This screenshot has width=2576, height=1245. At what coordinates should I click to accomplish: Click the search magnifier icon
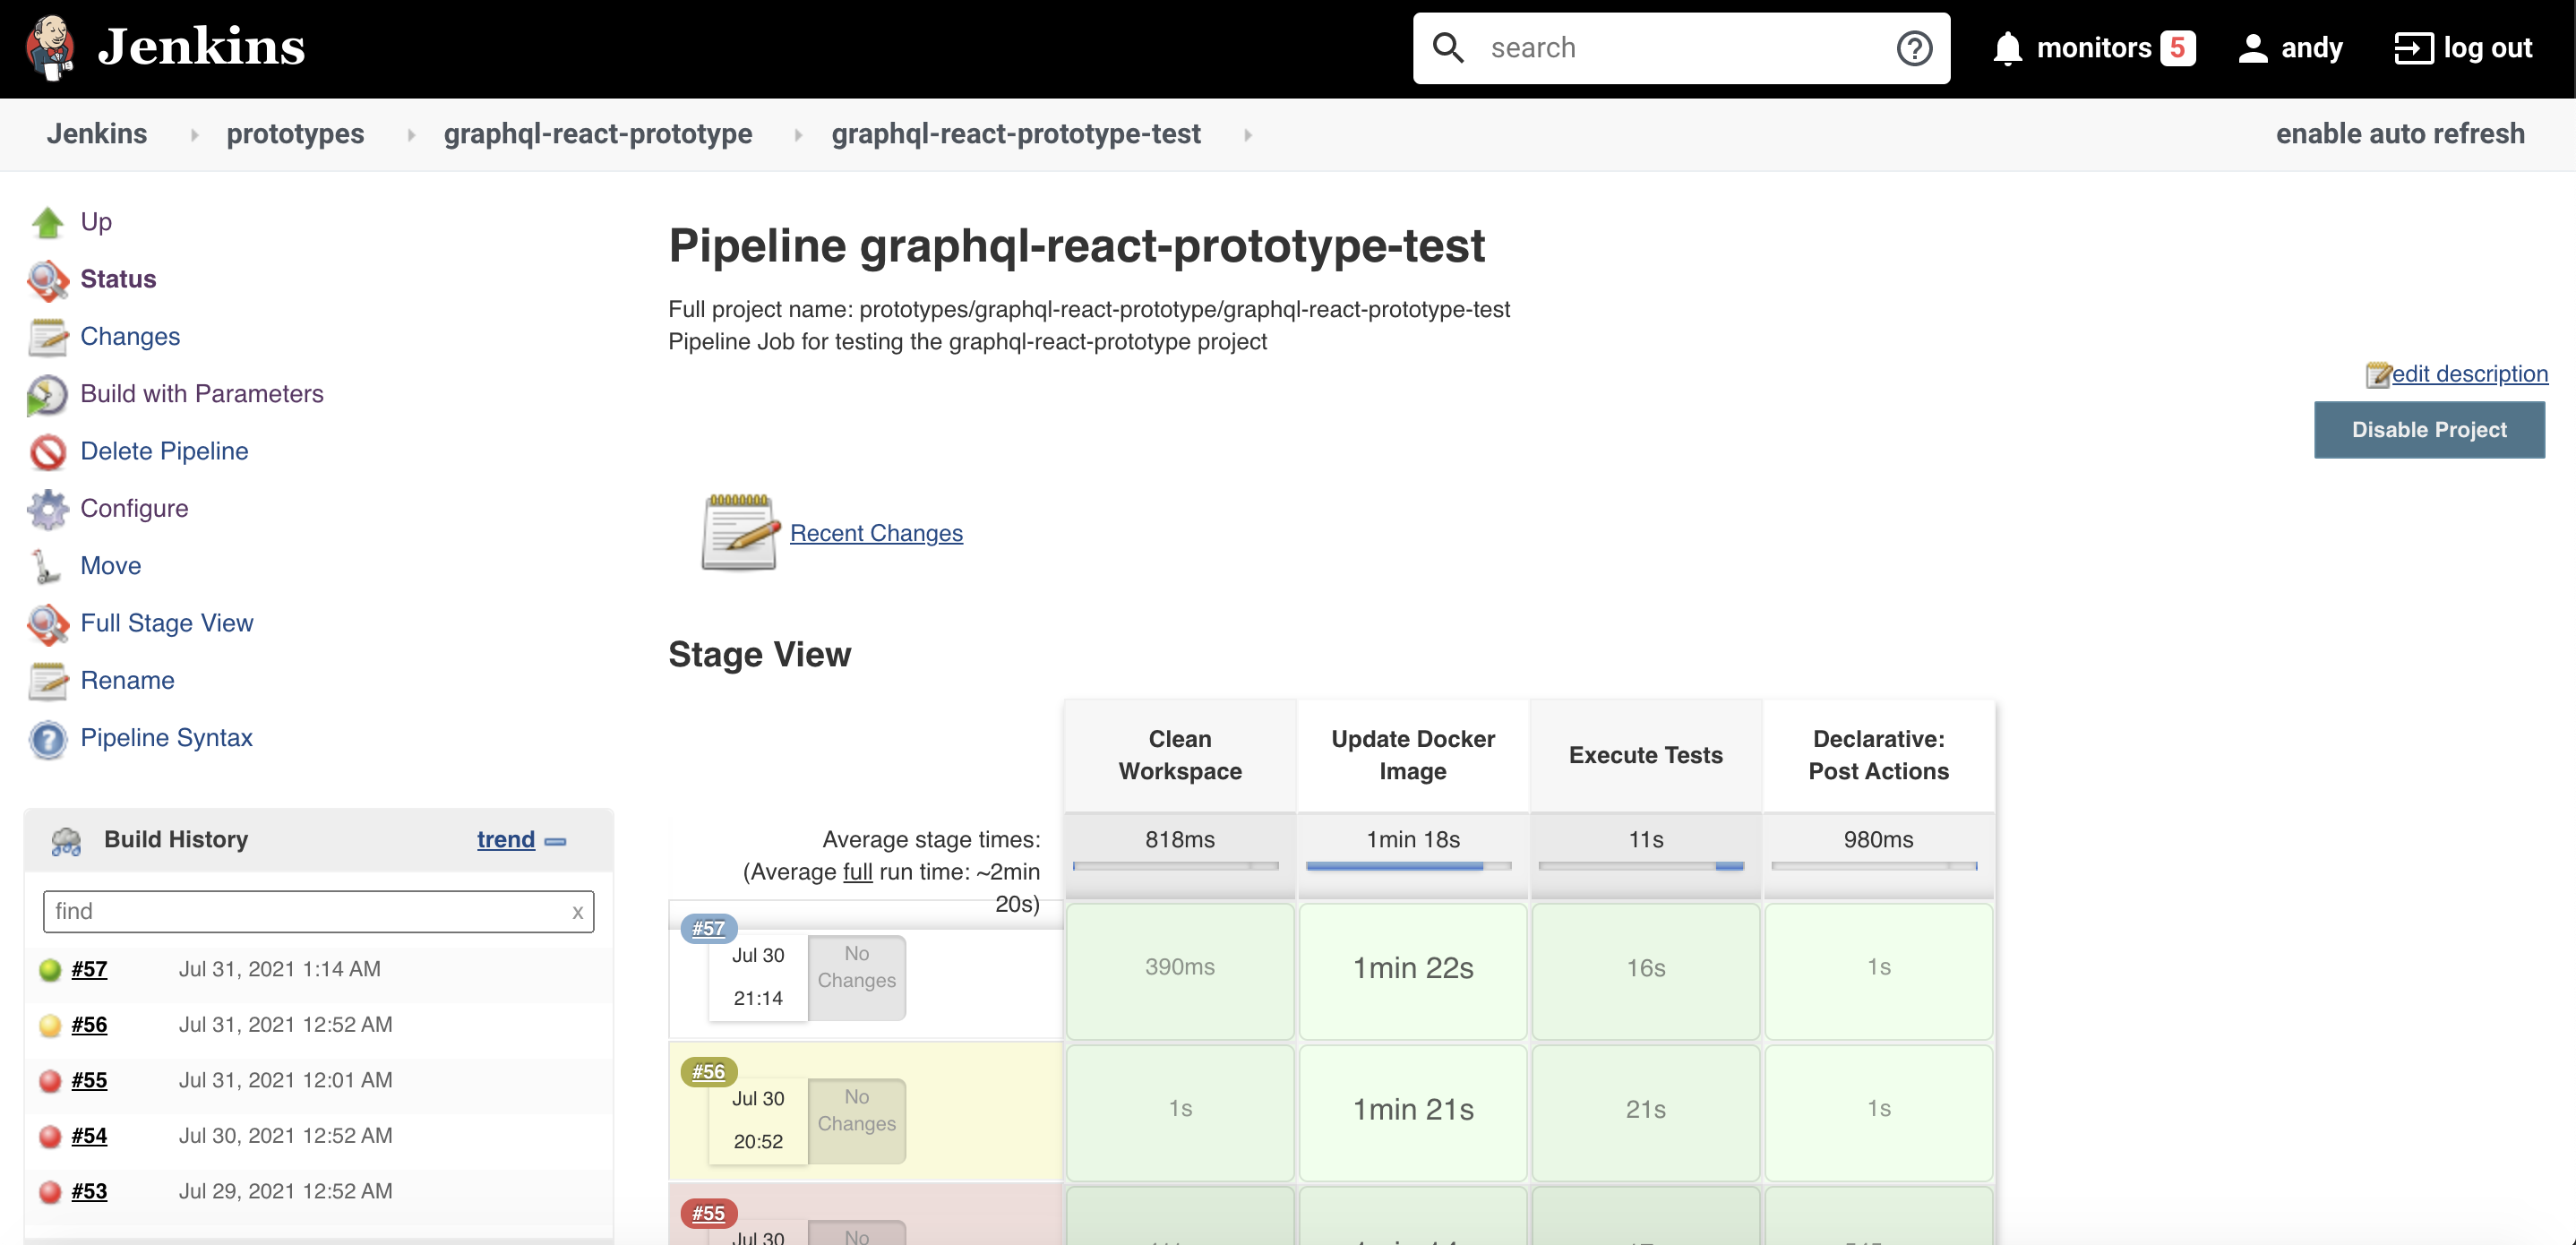click(1447, 47)
